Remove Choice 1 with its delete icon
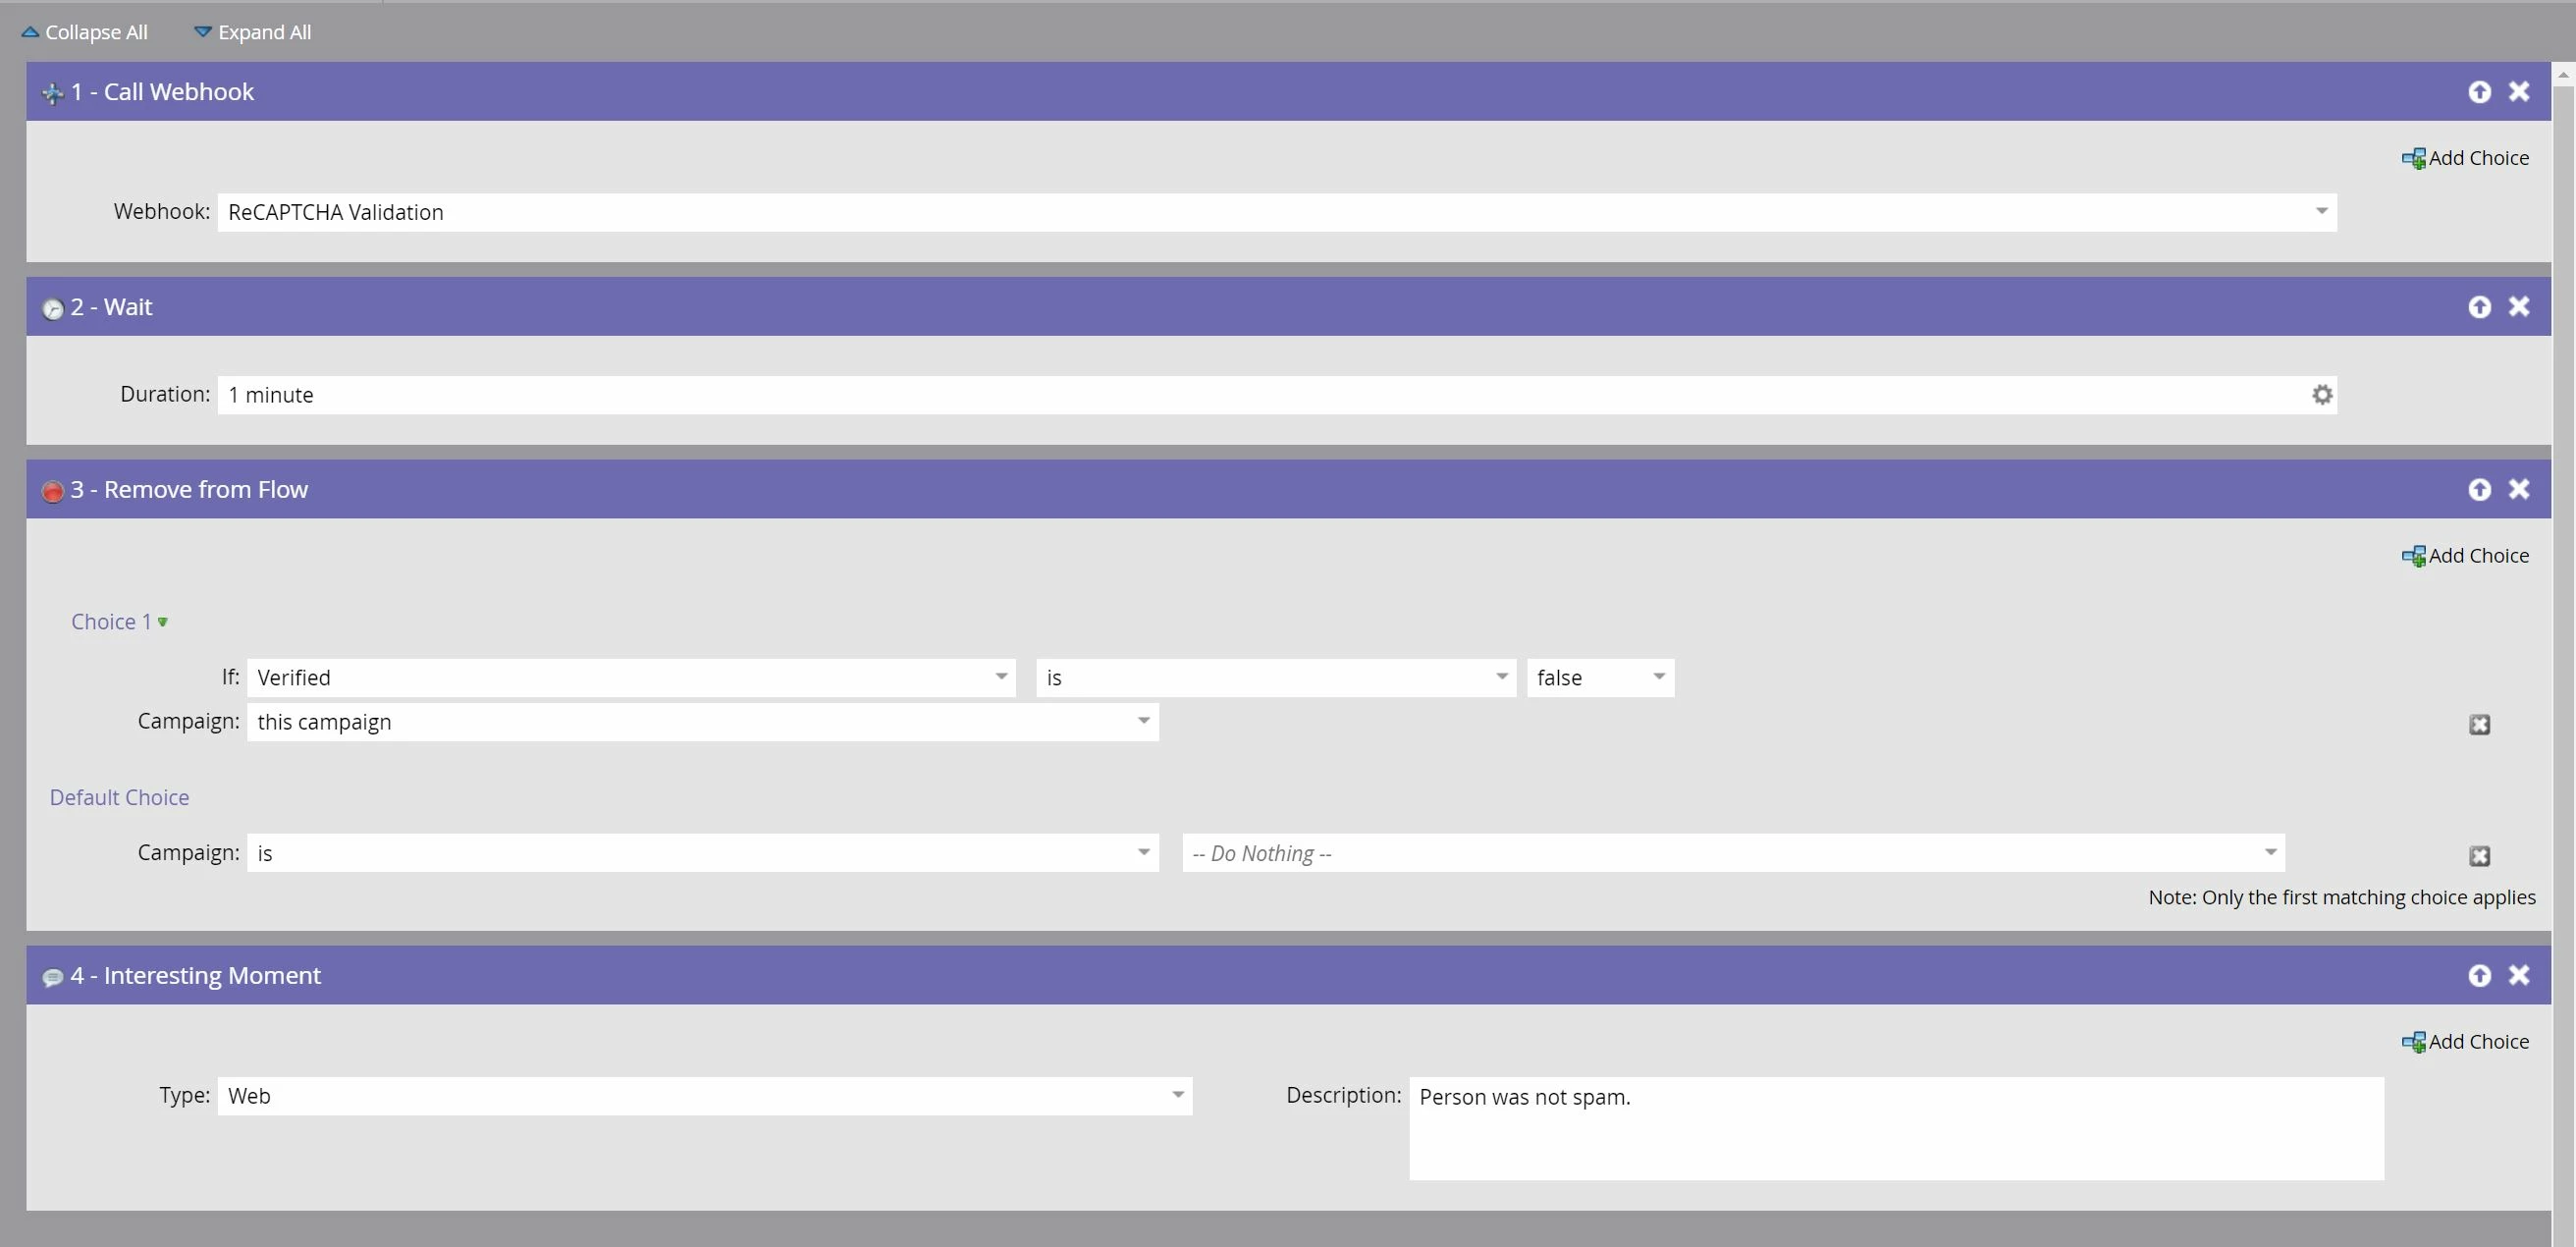Image resolution: width=2576 pixels, height=1247 pixels. pos(2479,725)
